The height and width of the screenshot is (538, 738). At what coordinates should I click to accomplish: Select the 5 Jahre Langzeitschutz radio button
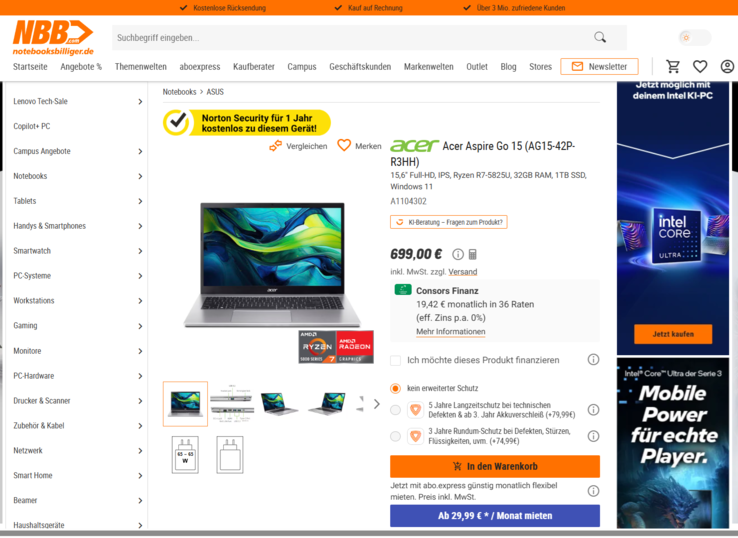click(395, 410)
